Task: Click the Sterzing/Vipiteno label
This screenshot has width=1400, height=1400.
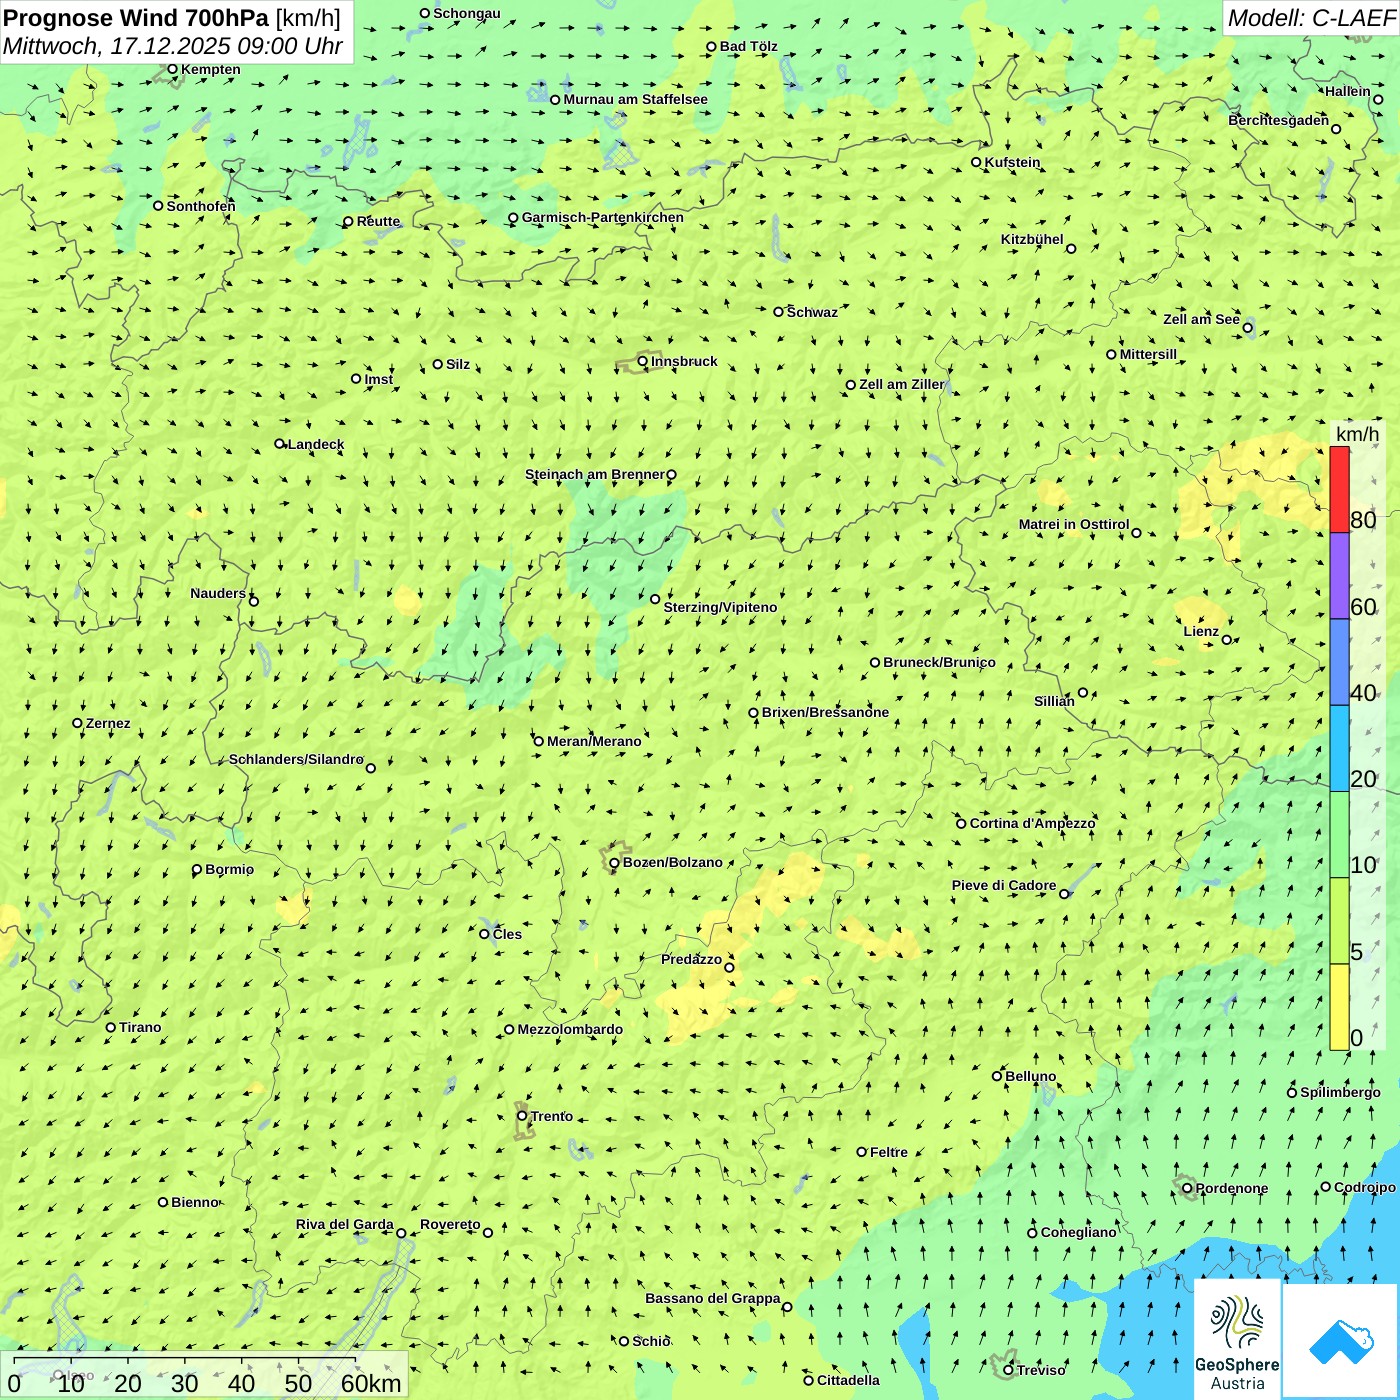Action: click(720, 607)
